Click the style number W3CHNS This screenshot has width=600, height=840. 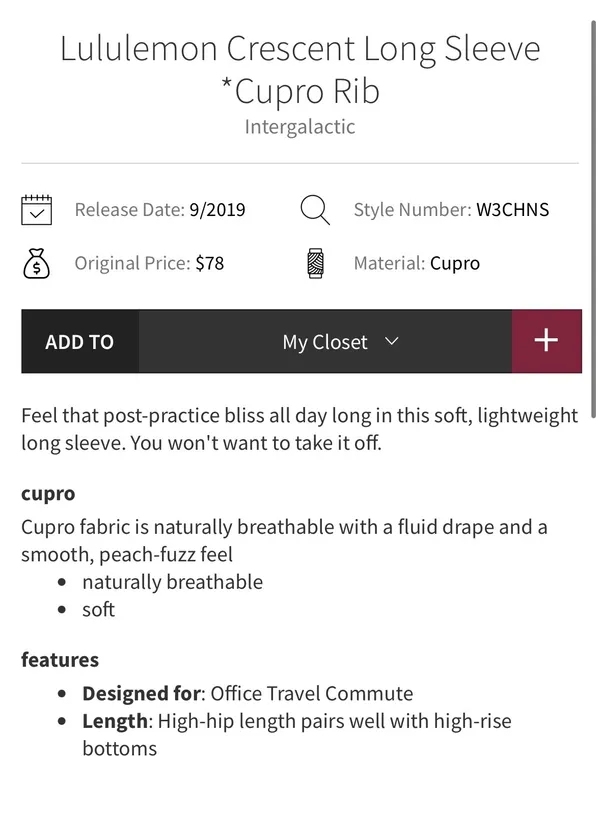point(513,210)
